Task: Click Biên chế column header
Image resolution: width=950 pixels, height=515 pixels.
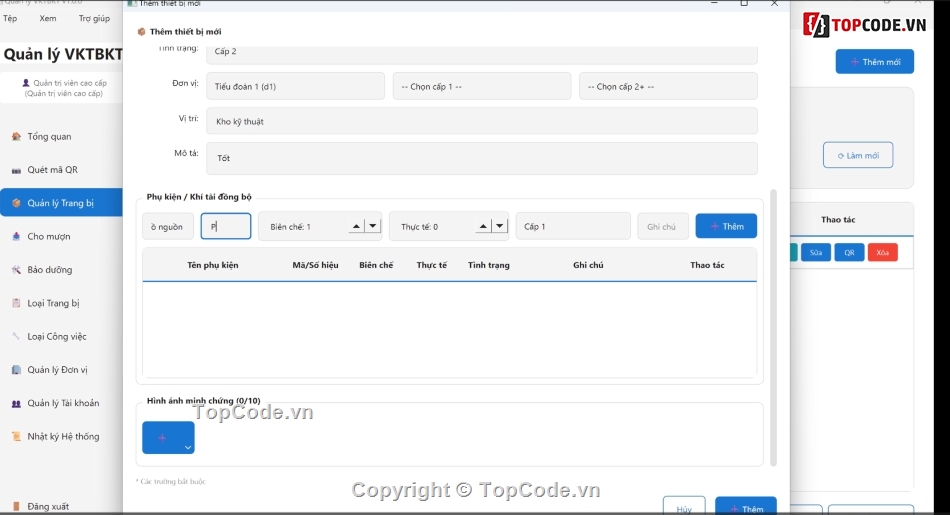Action: click(376, 265)
